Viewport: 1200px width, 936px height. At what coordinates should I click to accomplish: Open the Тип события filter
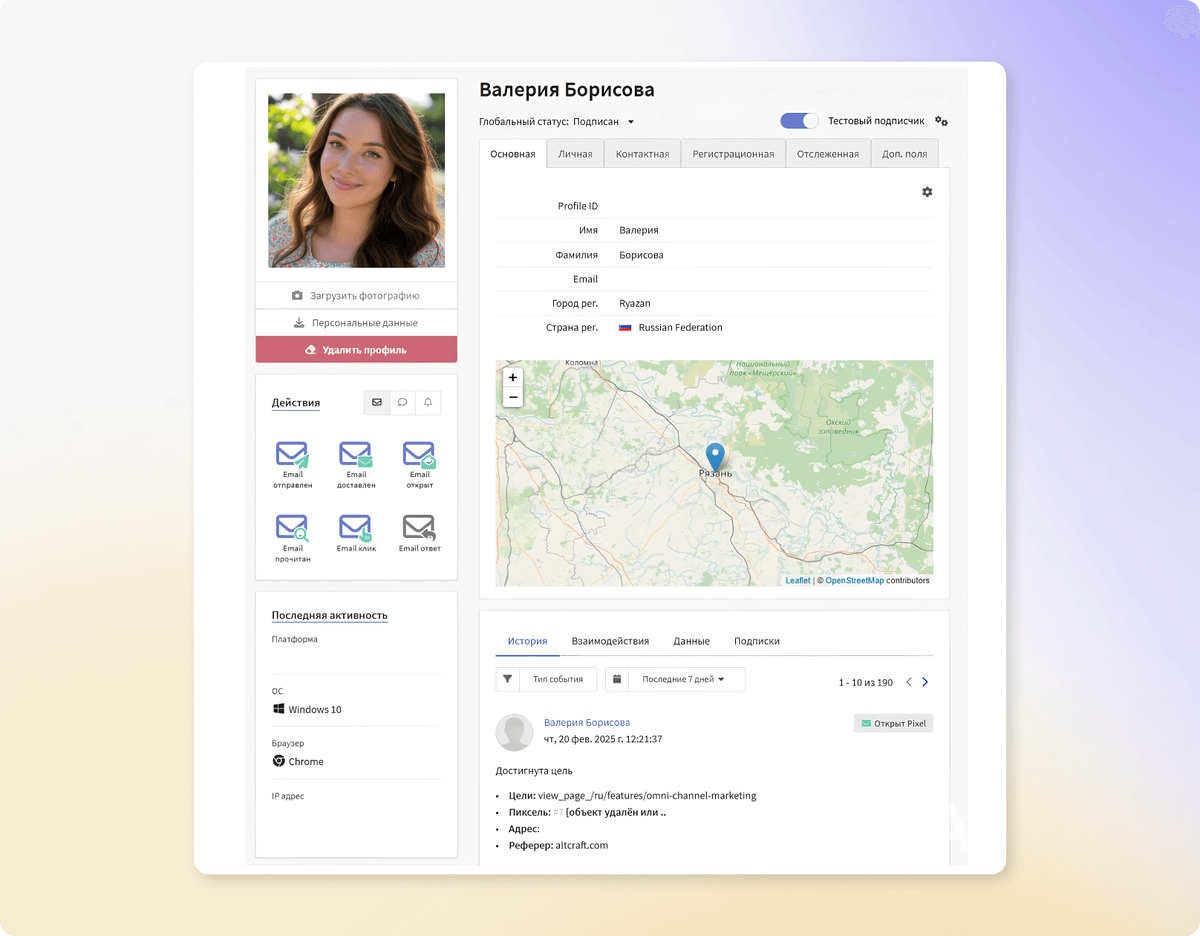[546, 679]
